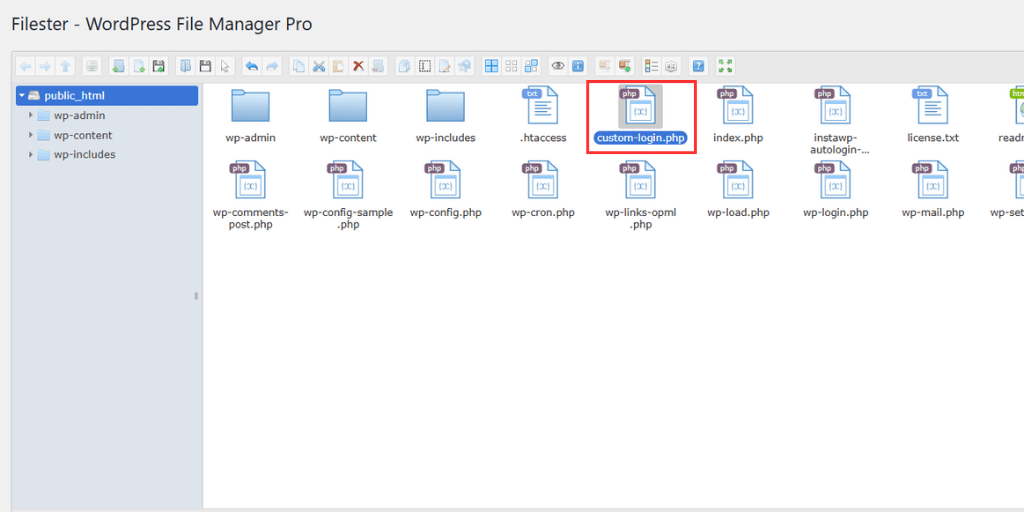Collapse the public_html tree node arrow
The image size is (1024, 512).
(x=22, y=96)
